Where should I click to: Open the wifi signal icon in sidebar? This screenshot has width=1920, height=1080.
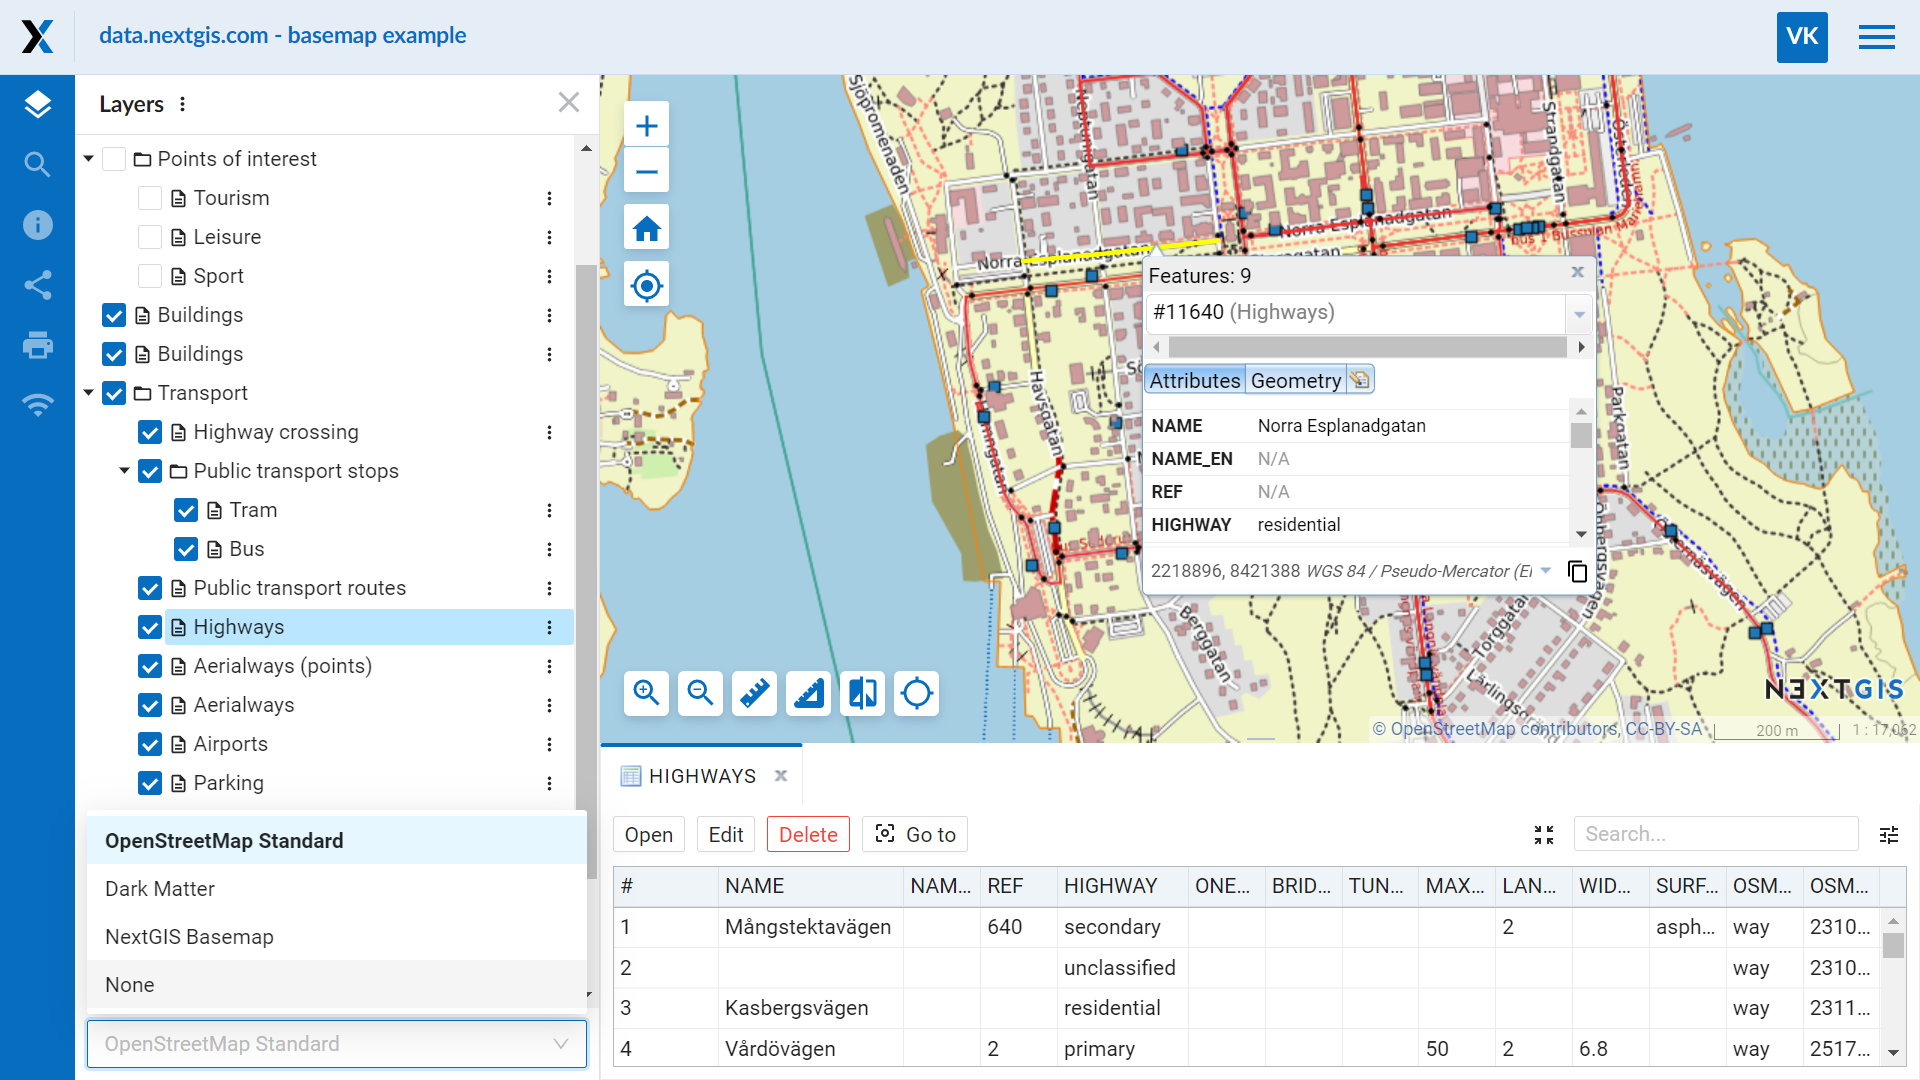[37, 405]
